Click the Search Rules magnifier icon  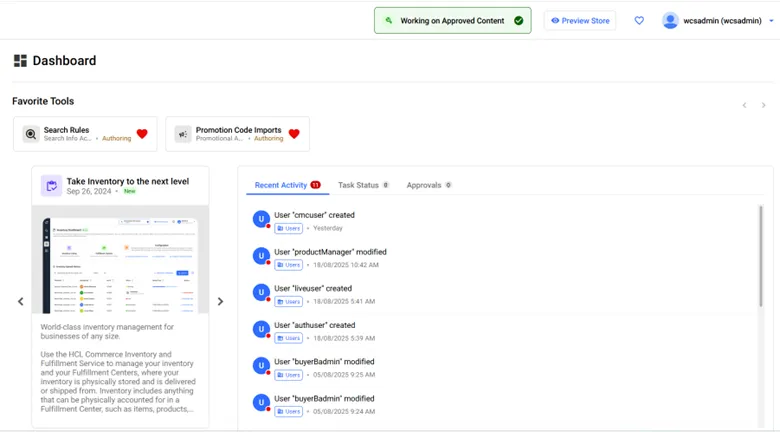pyautogui.click(x=31, y=134)
